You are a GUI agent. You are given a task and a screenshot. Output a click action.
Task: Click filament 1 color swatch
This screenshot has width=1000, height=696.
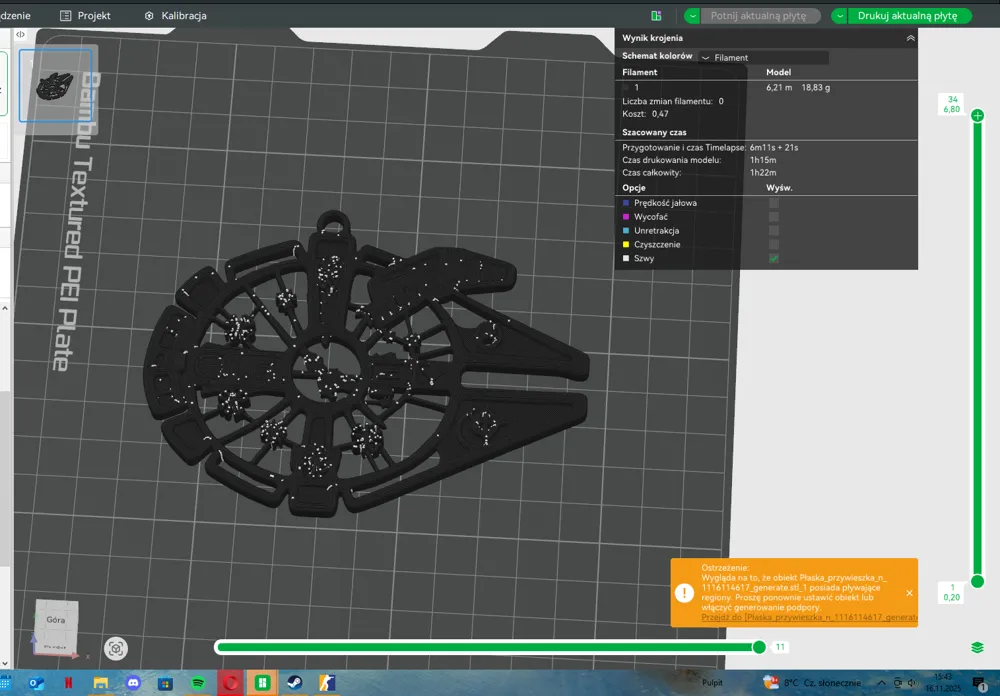pos(626,87)
